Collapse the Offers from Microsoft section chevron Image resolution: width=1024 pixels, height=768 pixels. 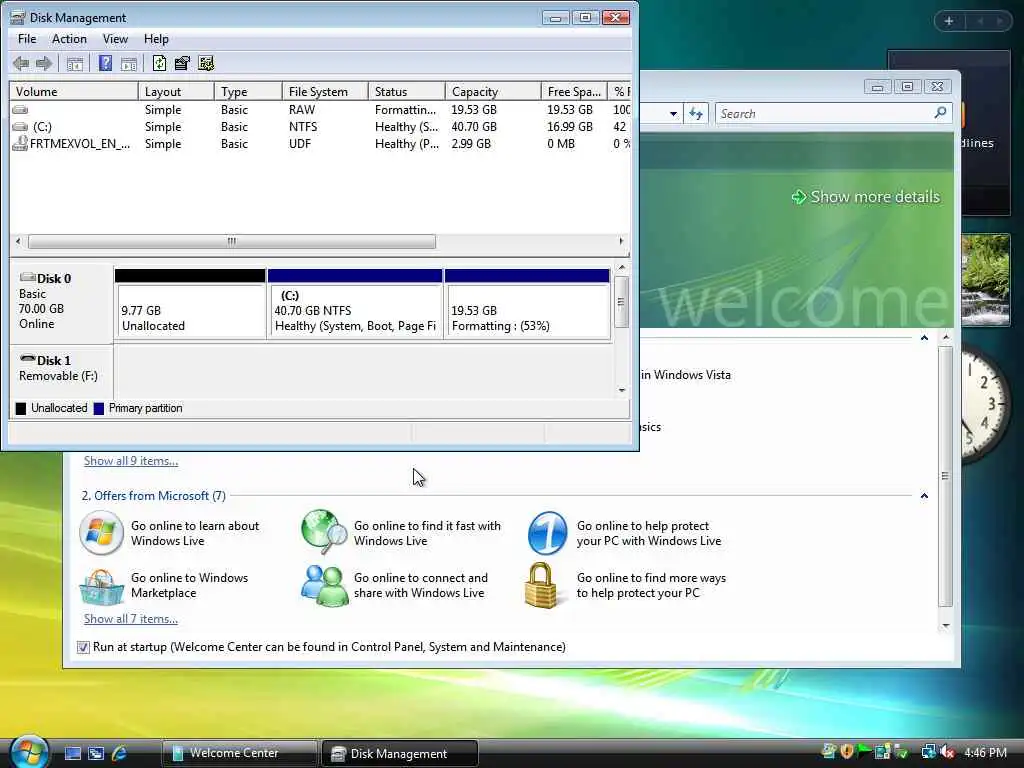pyautogui.click(x=924, y=496)
